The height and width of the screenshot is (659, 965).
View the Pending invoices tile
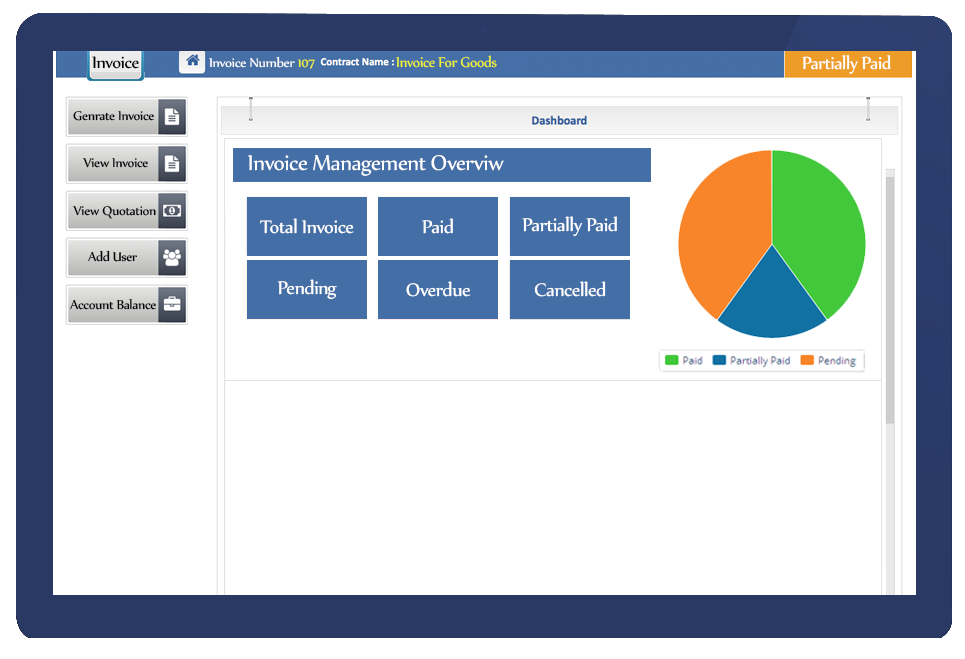(x=306, y=289)
